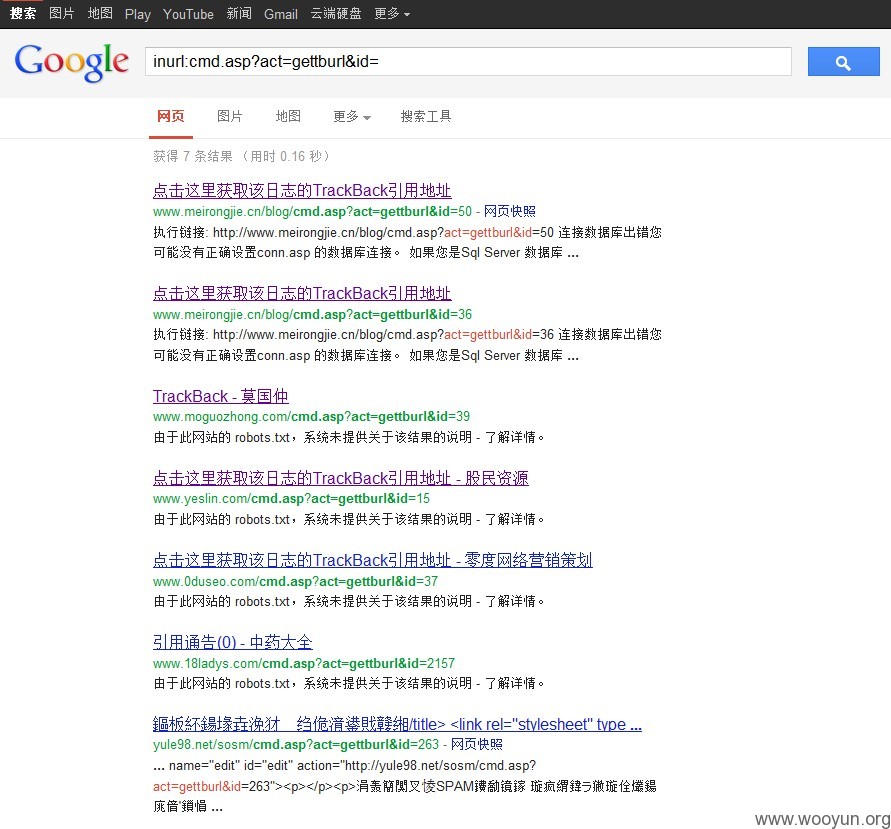
Task: Click URL www.yeslin.com/cmd.asp?act=gettburl&id=15
Action: [x=292, y=498]
